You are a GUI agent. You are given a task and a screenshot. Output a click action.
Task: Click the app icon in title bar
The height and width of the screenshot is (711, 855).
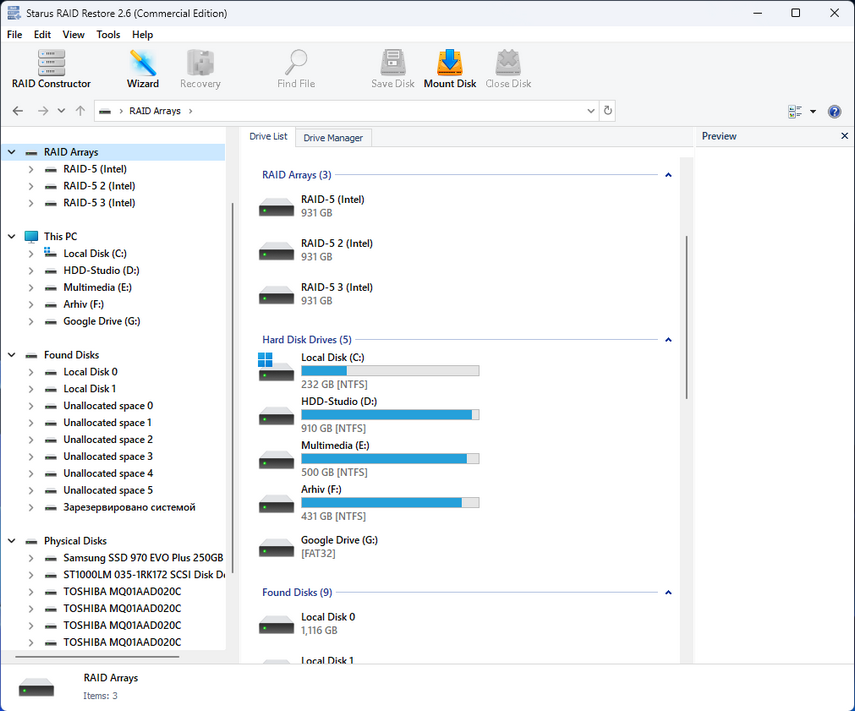14,13
